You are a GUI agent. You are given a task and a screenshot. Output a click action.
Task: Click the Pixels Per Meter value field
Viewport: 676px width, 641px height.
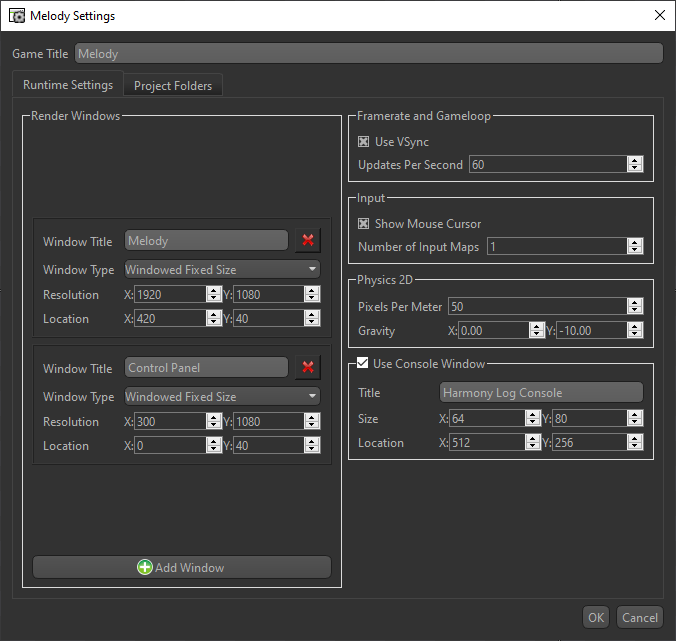click(538, 306)
